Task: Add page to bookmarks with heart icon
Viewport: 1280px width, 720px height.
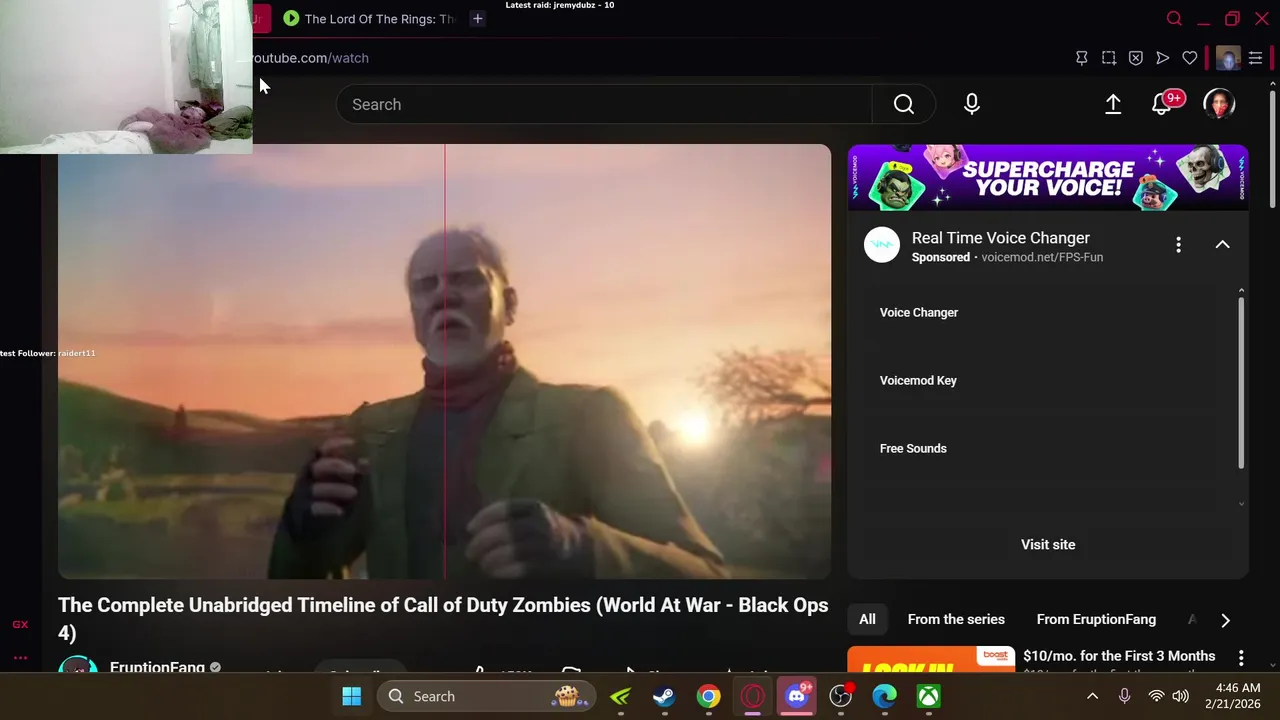Action: 1190,58
